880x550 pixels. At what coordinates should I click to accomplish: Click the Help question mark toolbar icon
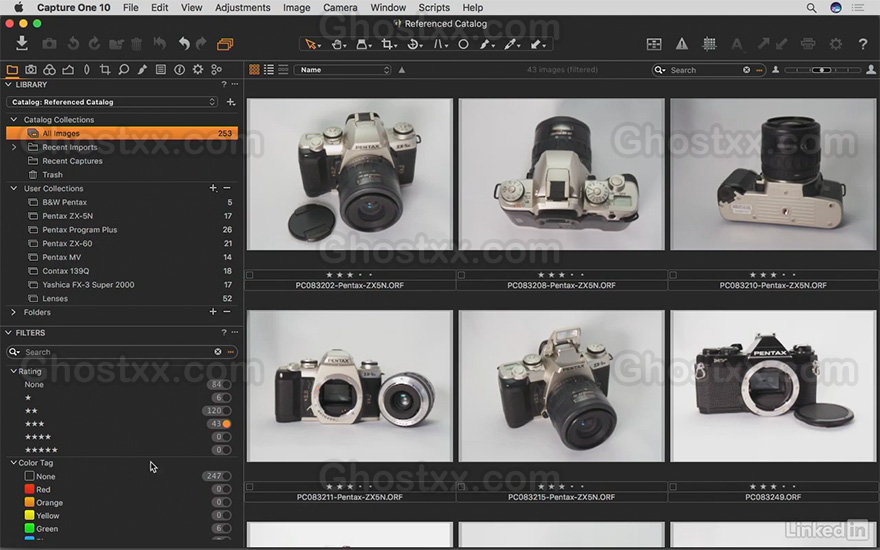[863, 44]
